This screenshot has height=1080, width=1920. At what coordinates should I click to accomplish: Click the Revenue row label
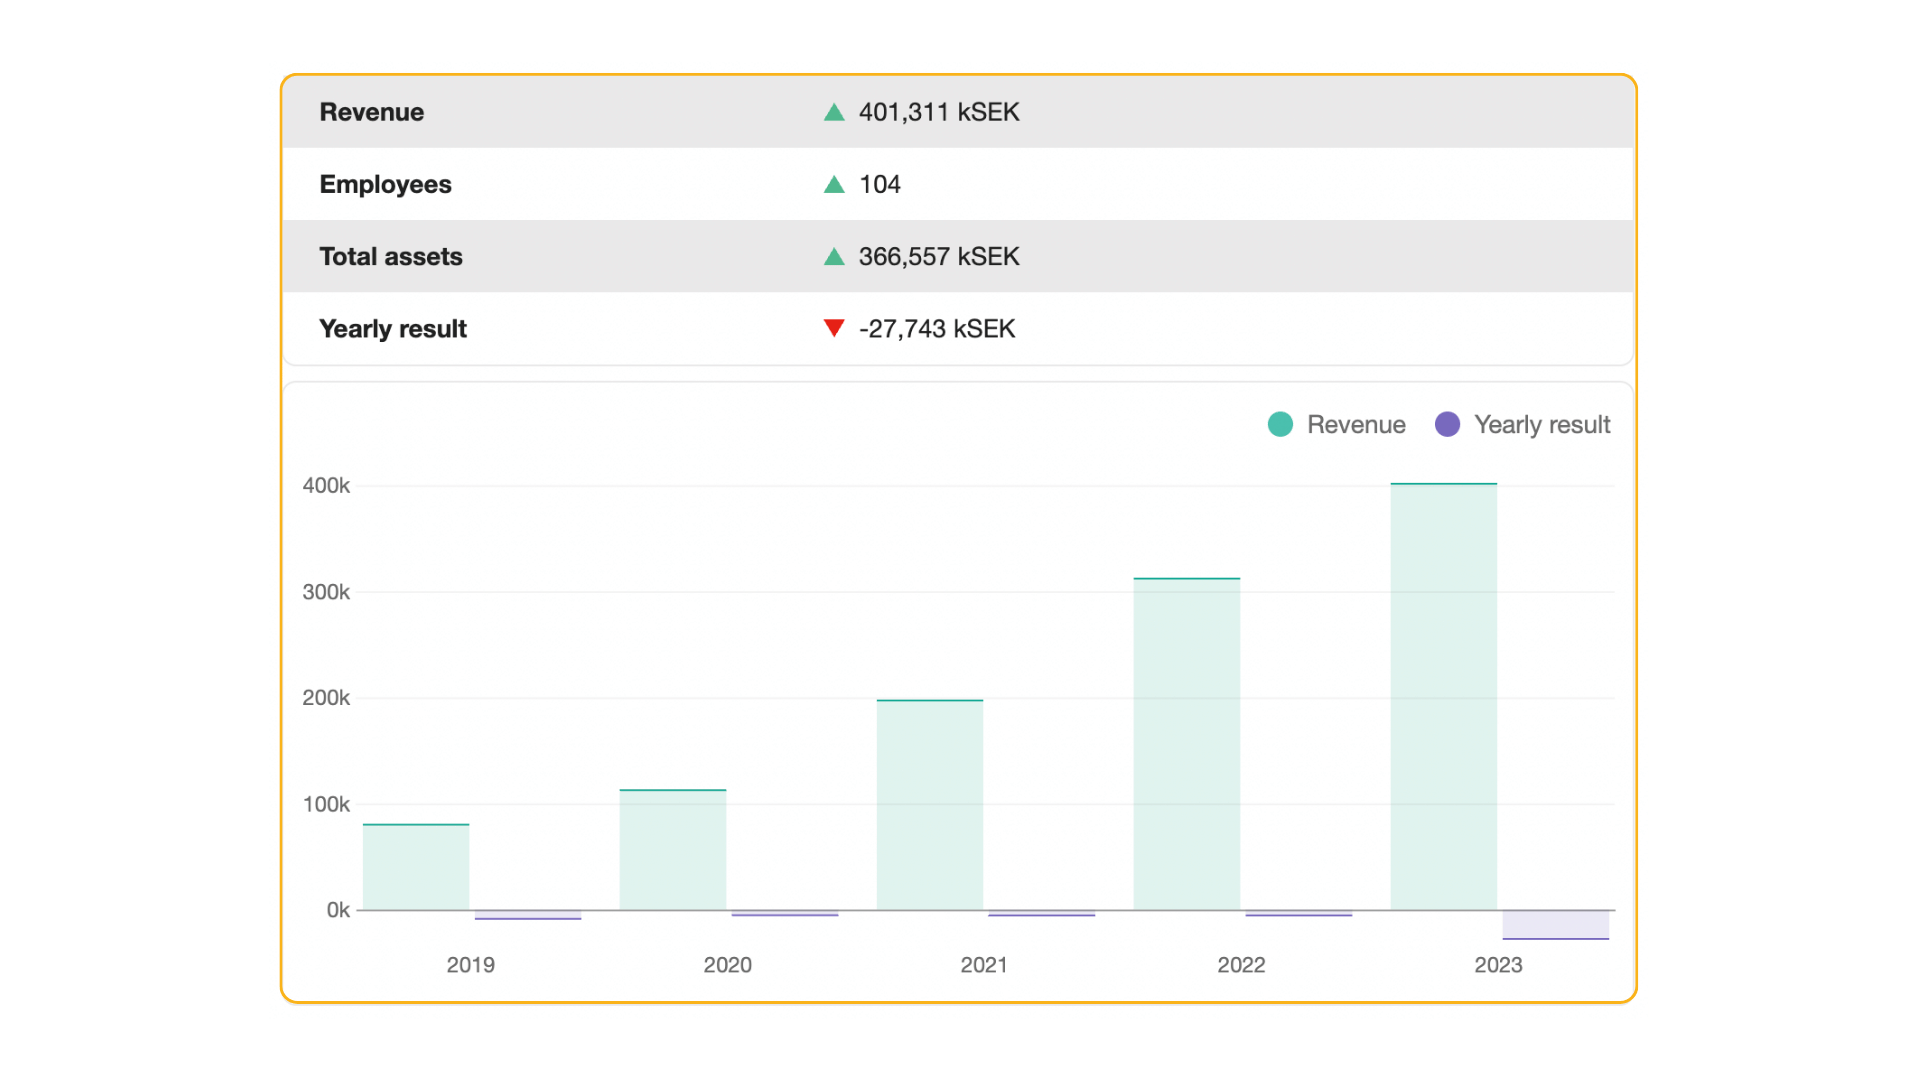coord(372,112)
